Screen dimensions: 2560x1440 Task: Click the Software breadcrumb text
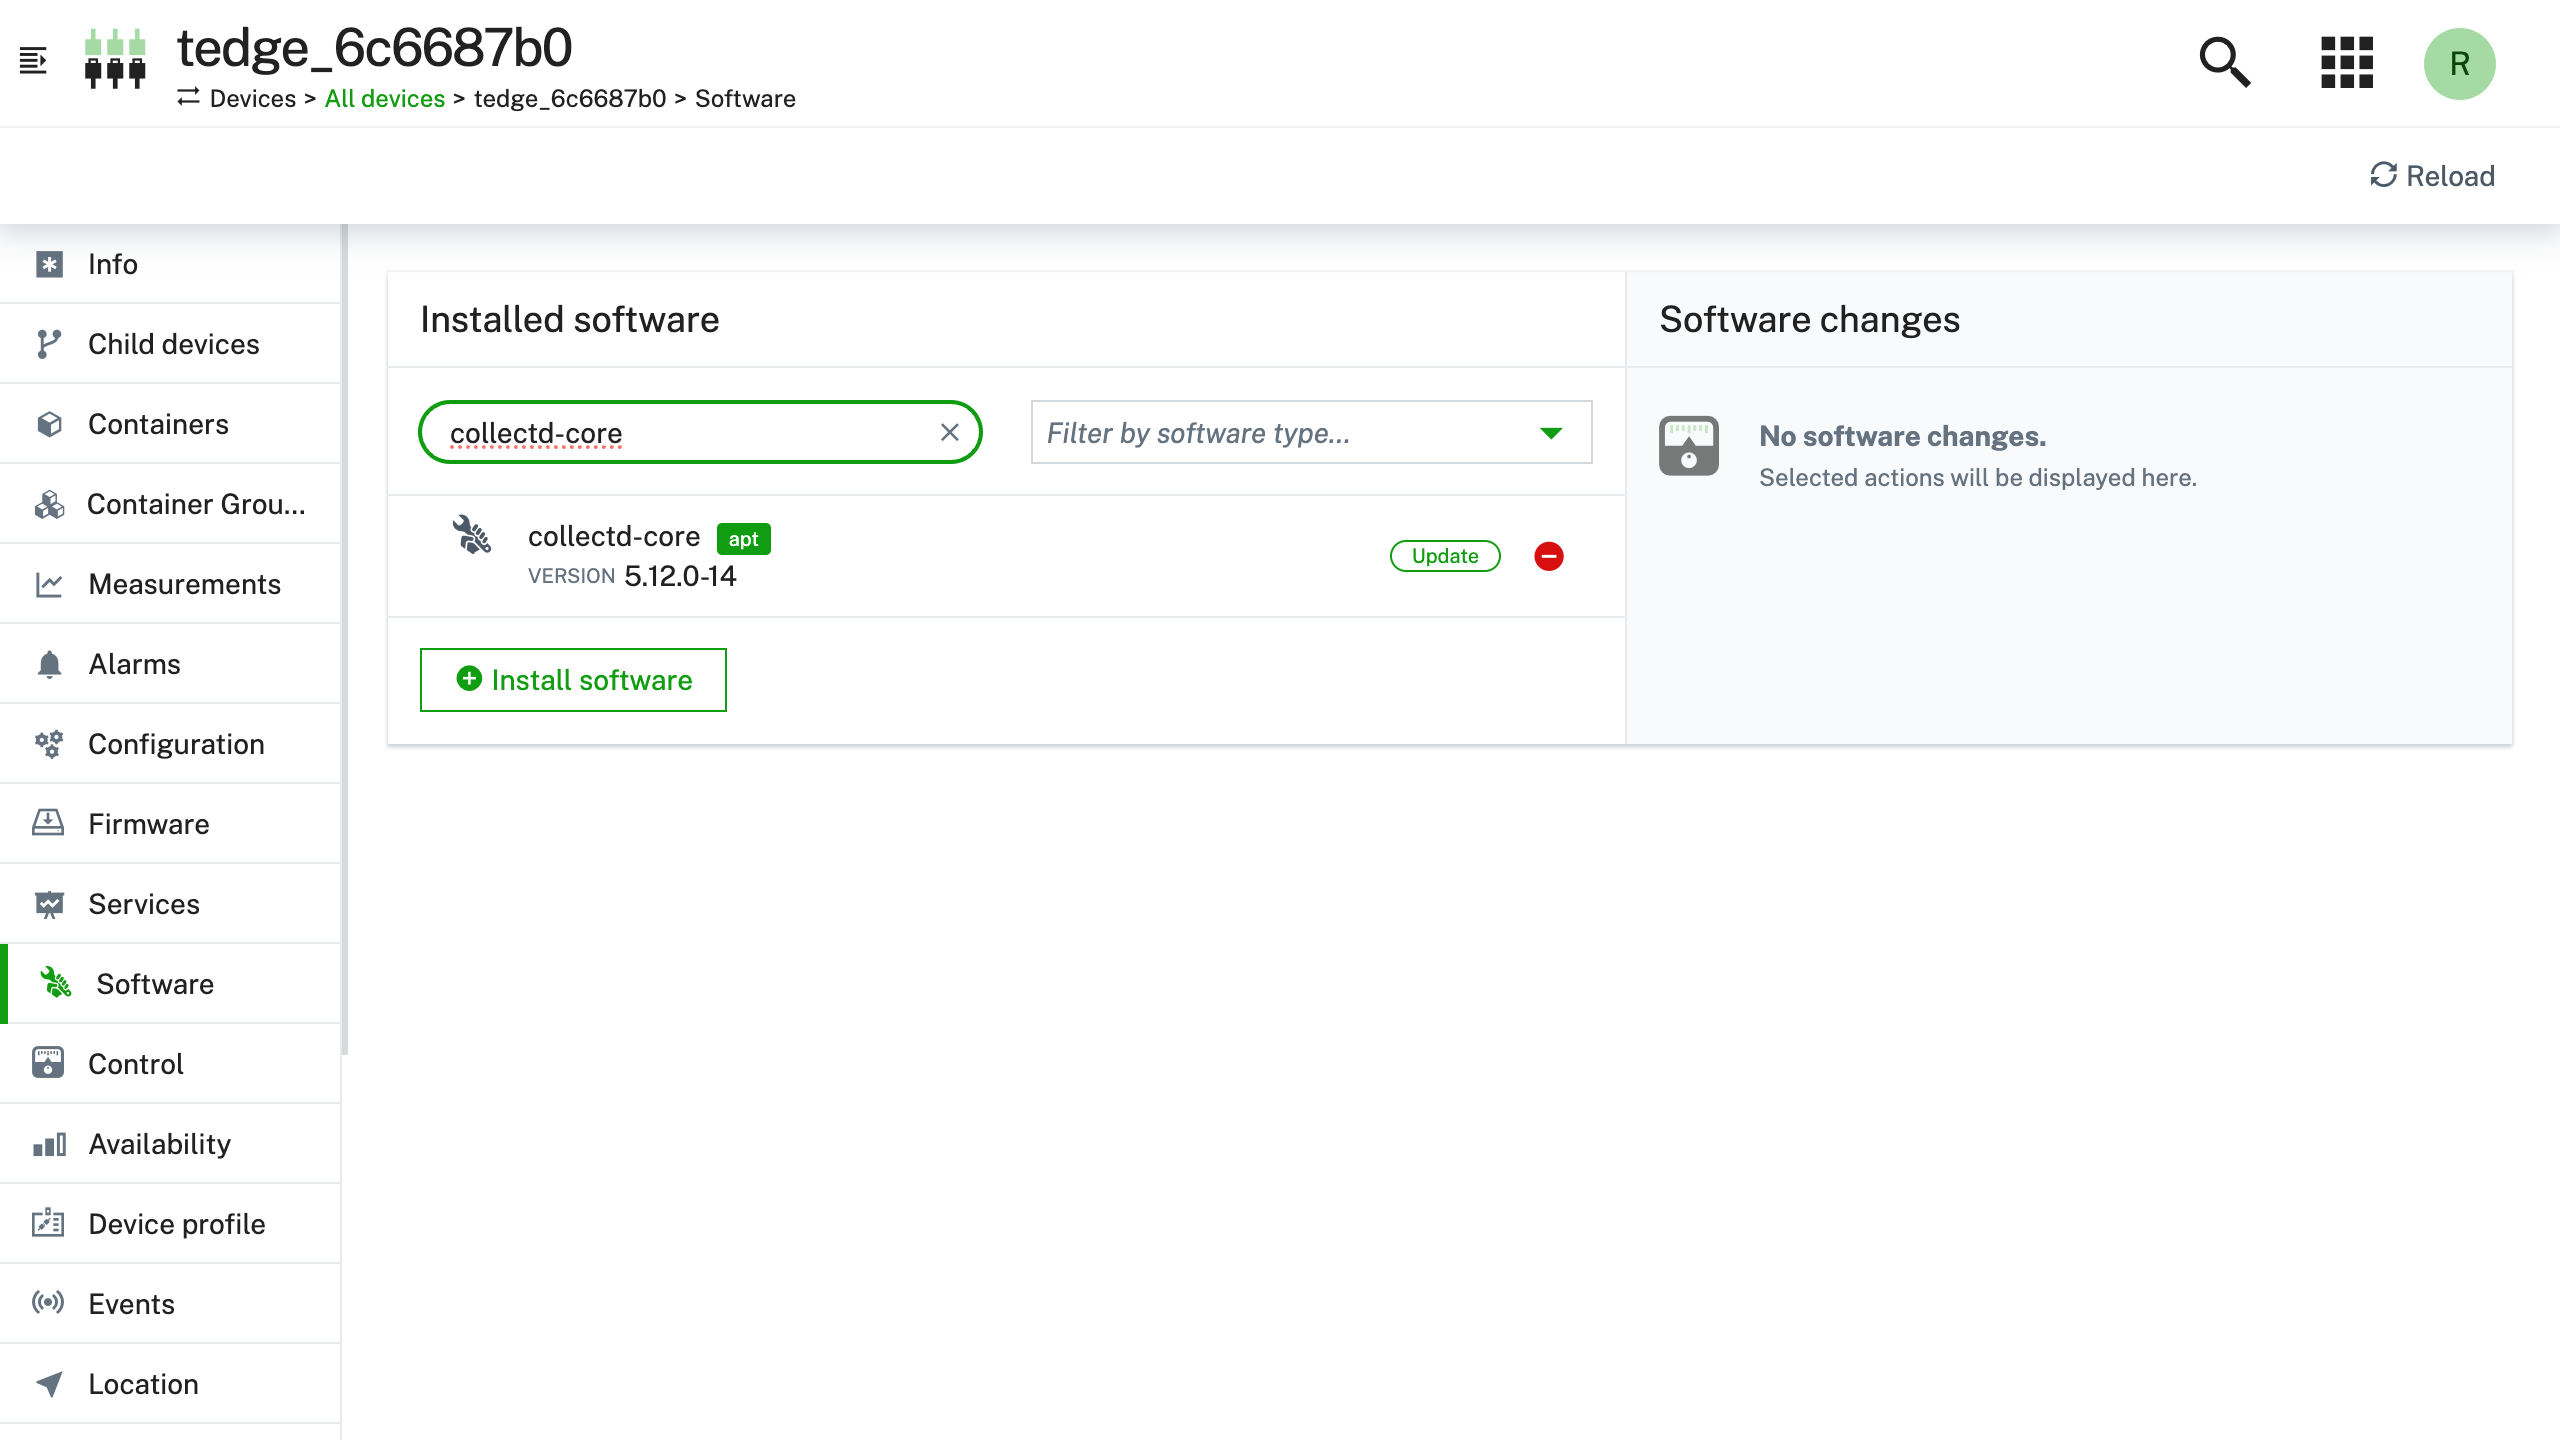(x=745, y=98)
